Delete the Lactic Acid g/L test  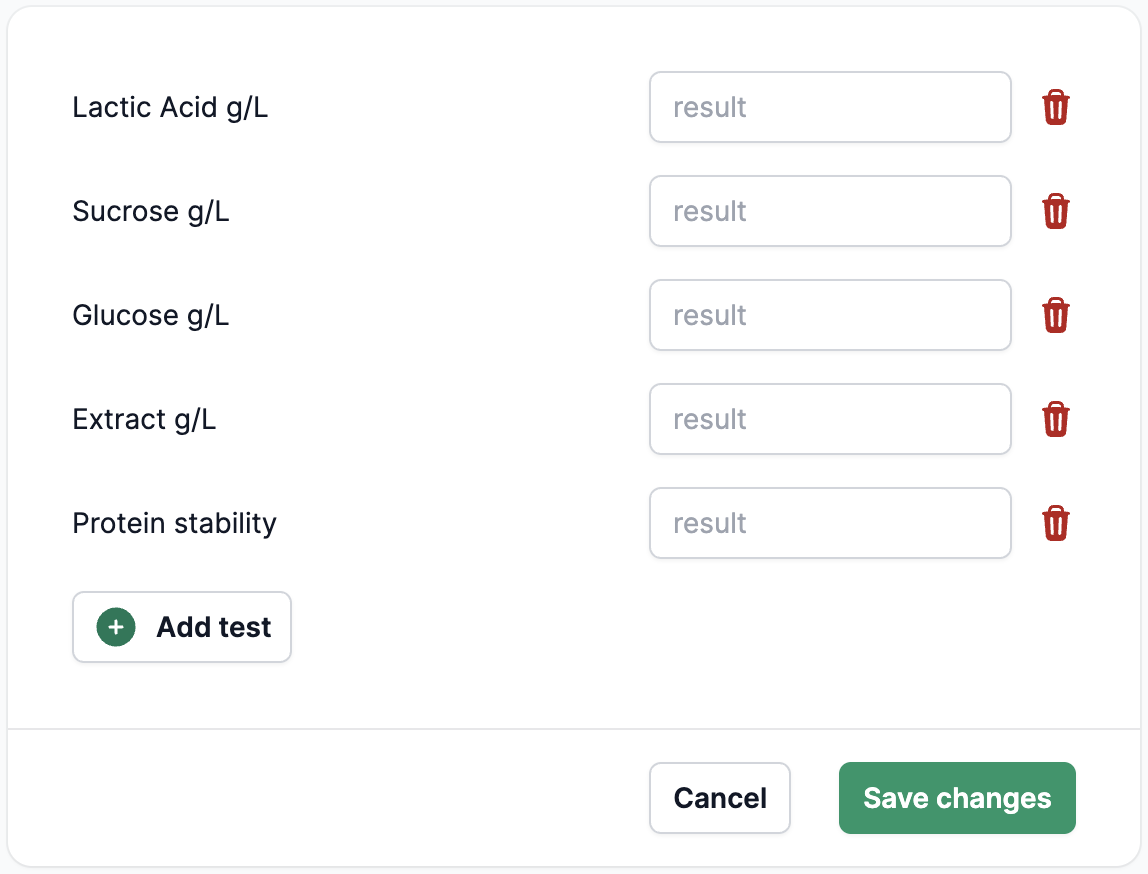(1056, 107)
